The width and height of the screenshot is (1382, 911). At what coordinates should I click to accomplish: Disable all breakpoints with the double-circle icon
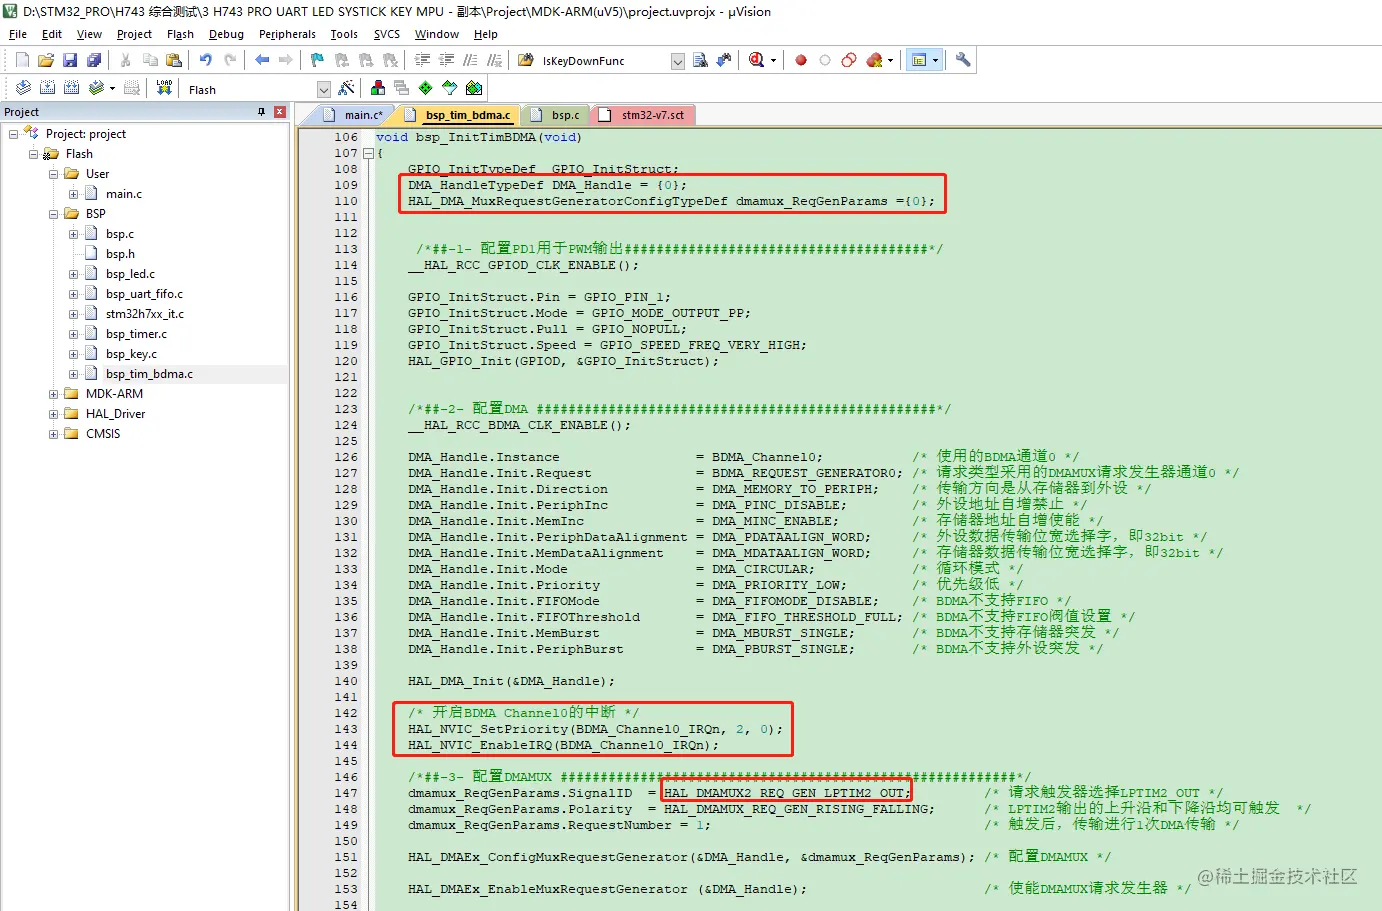[849, 60]
